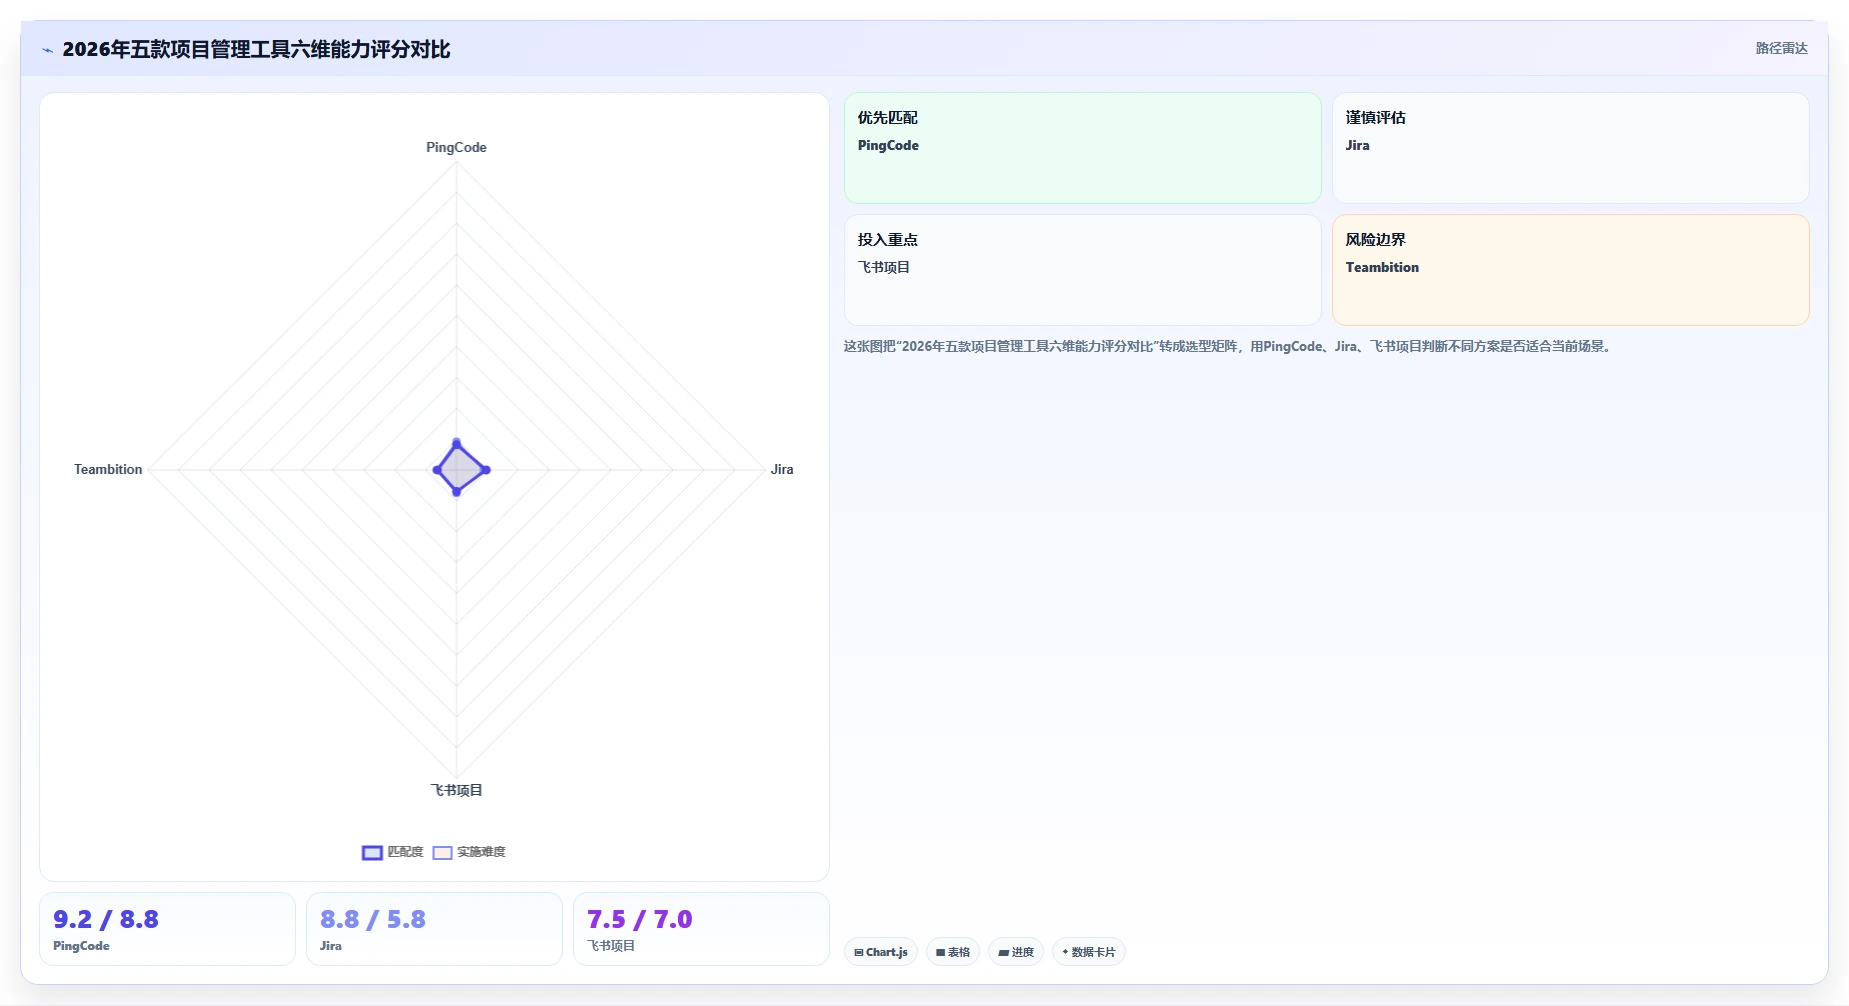The height and width of the screenshot is (1006, 1849).
Task: Click the description sentence starting 这张图把
Action: [x=1229, y=346]
